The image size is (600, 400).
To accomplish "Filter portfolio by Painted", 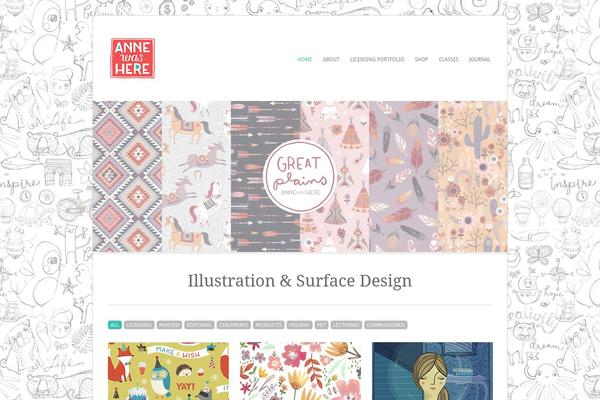I will [x=170, y=325].
